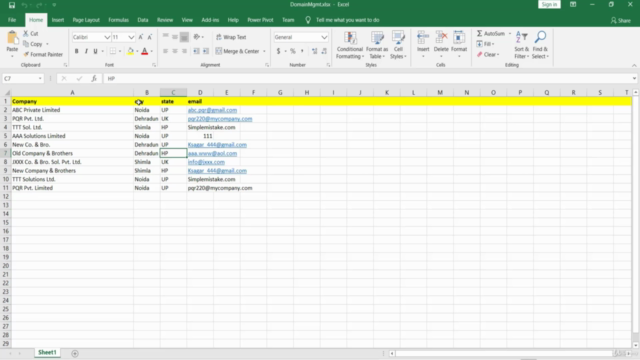This screenshot has height=360, width=640.
Task: Click Insert Function fx icon
Action: point(94,78)
